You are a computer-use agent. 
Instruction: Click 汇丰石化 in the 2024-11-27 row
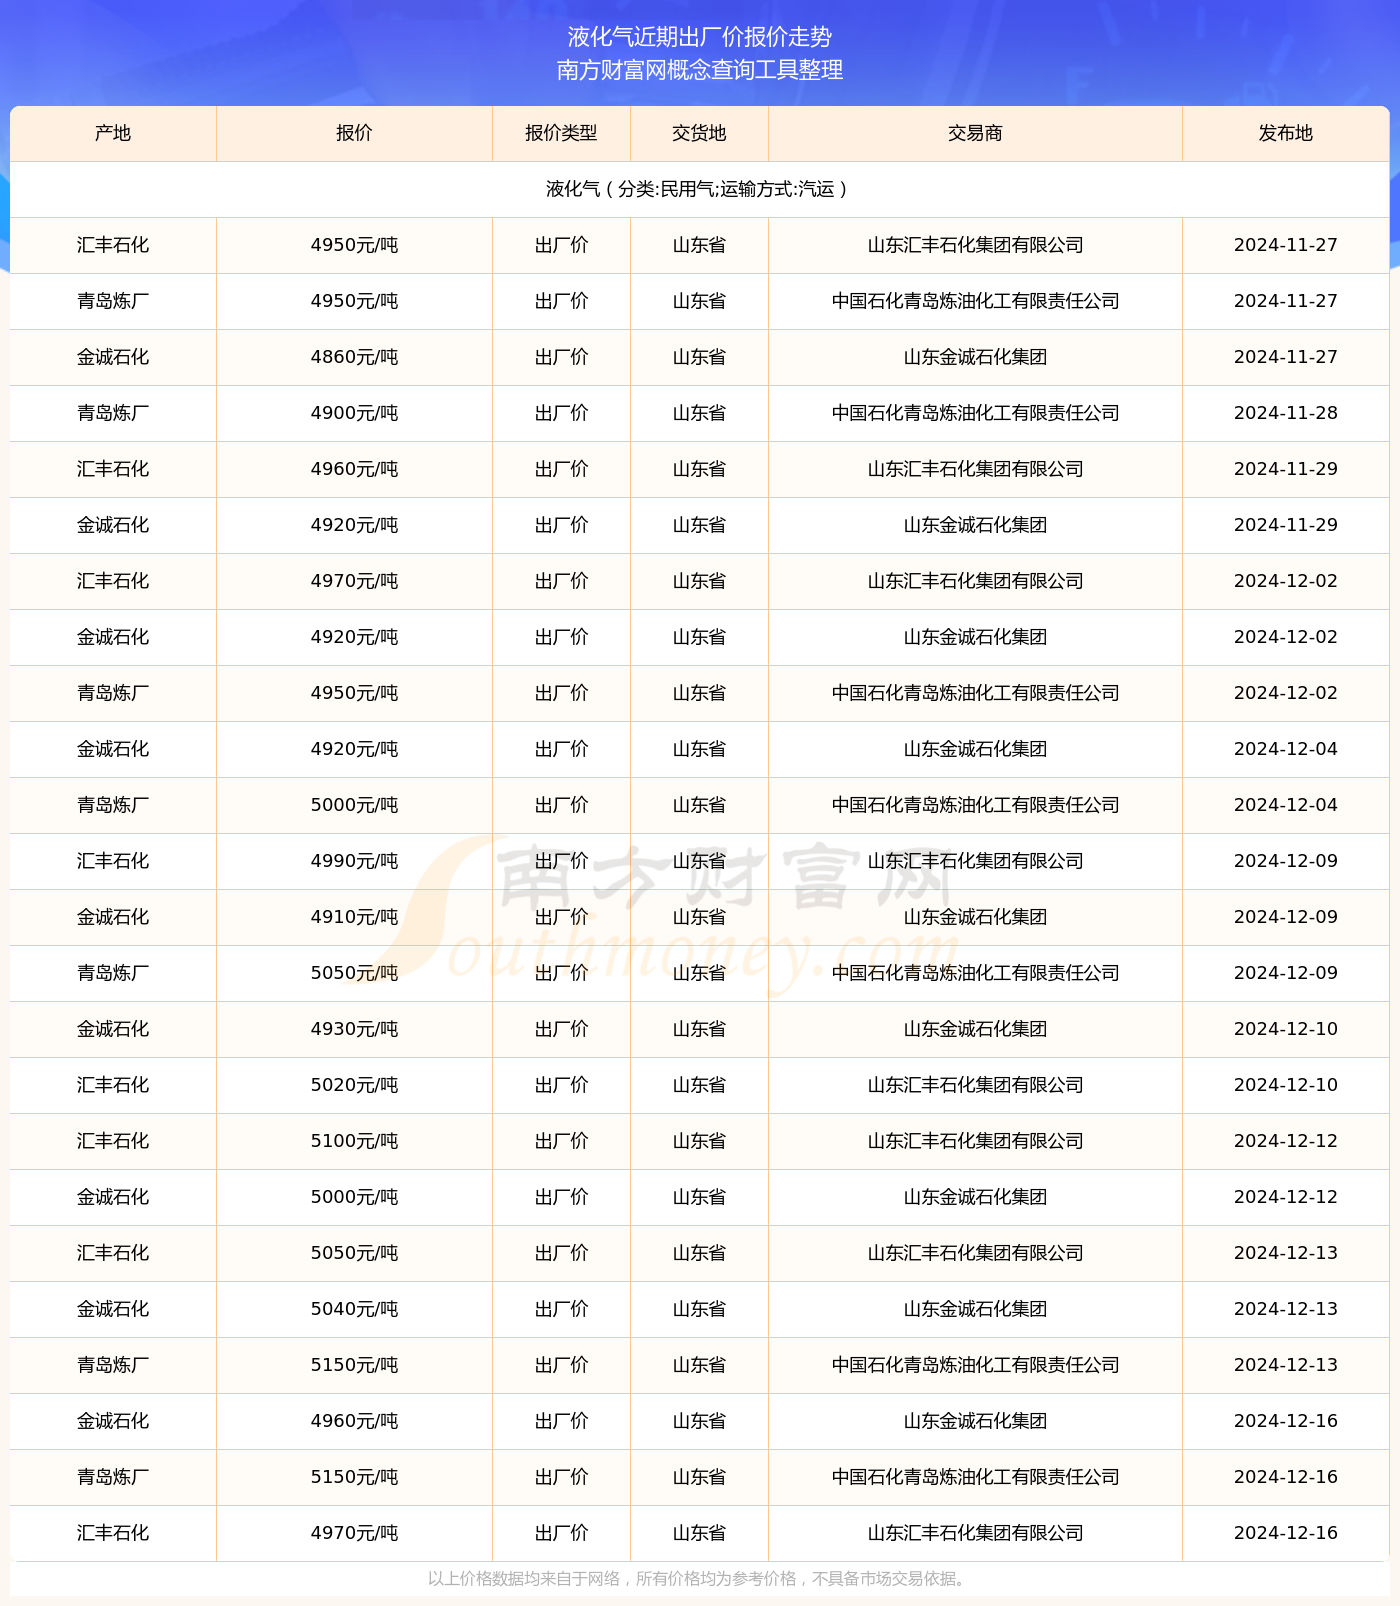pyautogui.click(x=113, y=245)
